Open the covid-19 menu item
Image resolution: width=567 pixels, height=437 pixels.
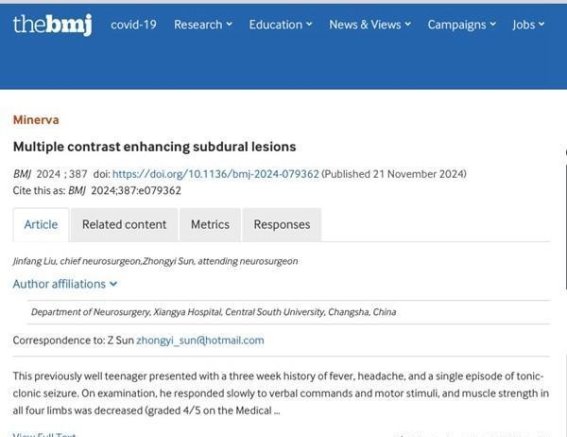tap(133, 25)
